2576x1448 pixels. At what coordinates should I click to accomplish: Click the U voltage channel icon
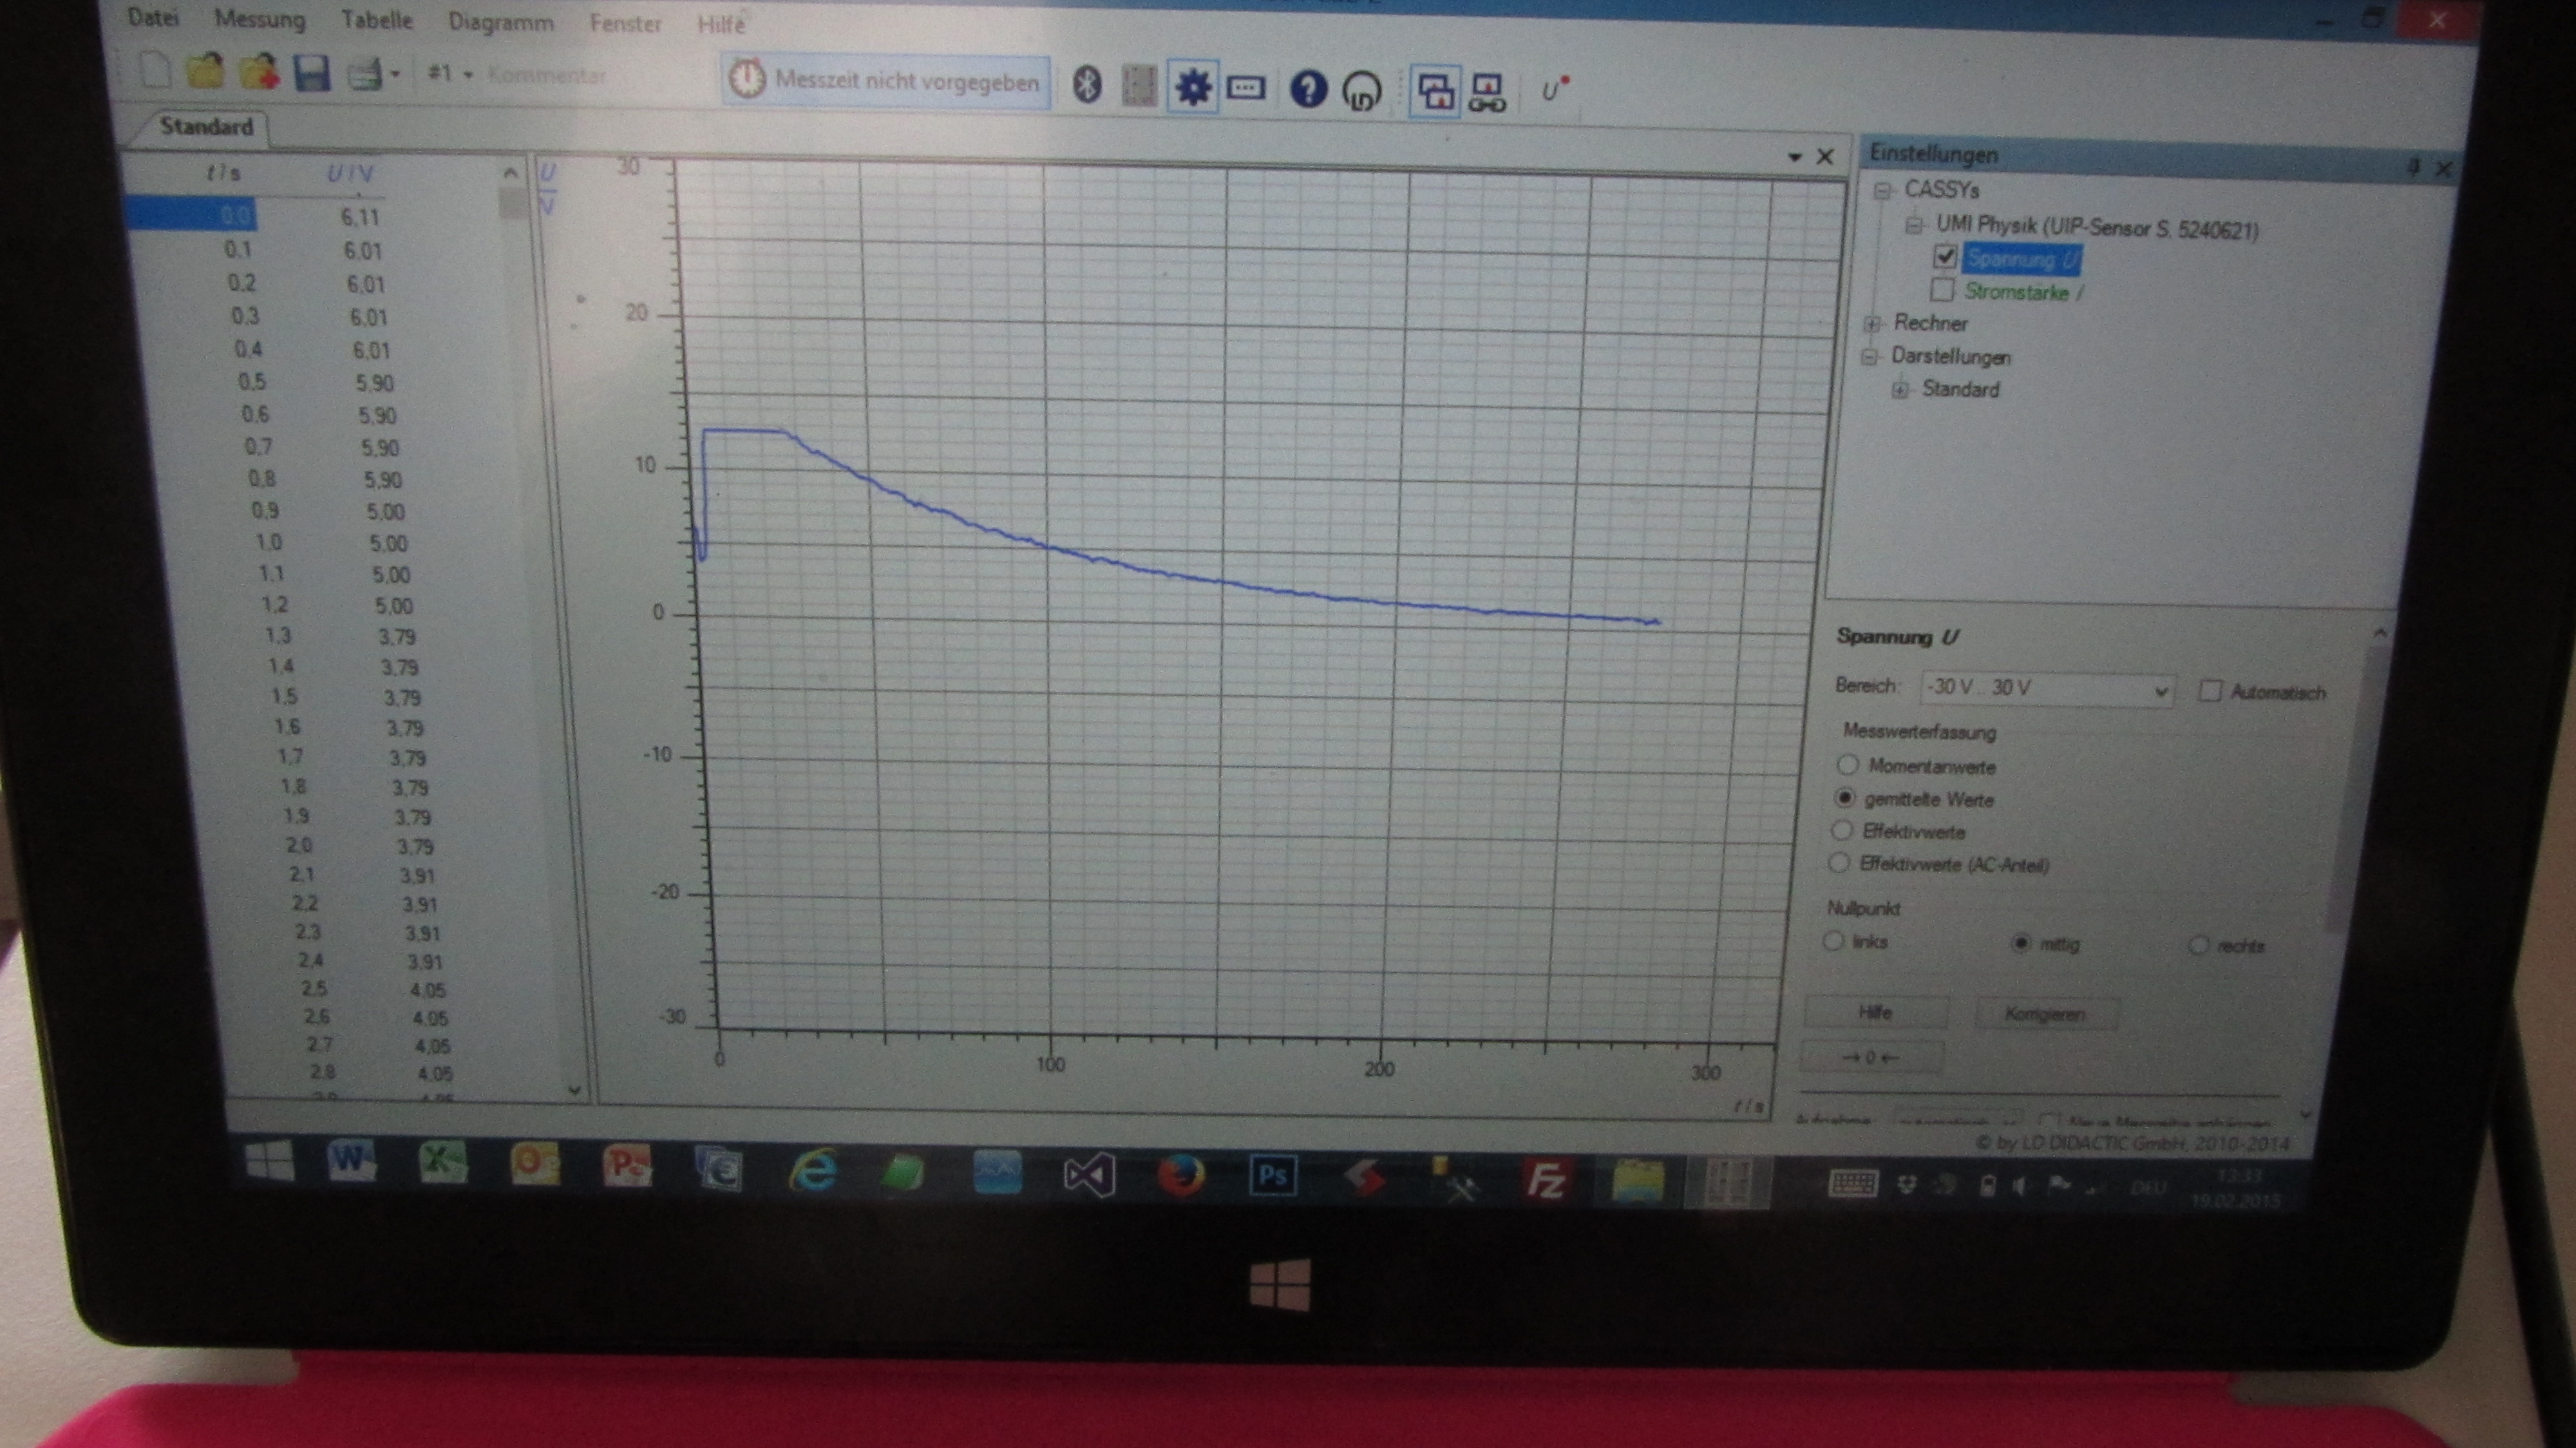tap(1553, 91)
